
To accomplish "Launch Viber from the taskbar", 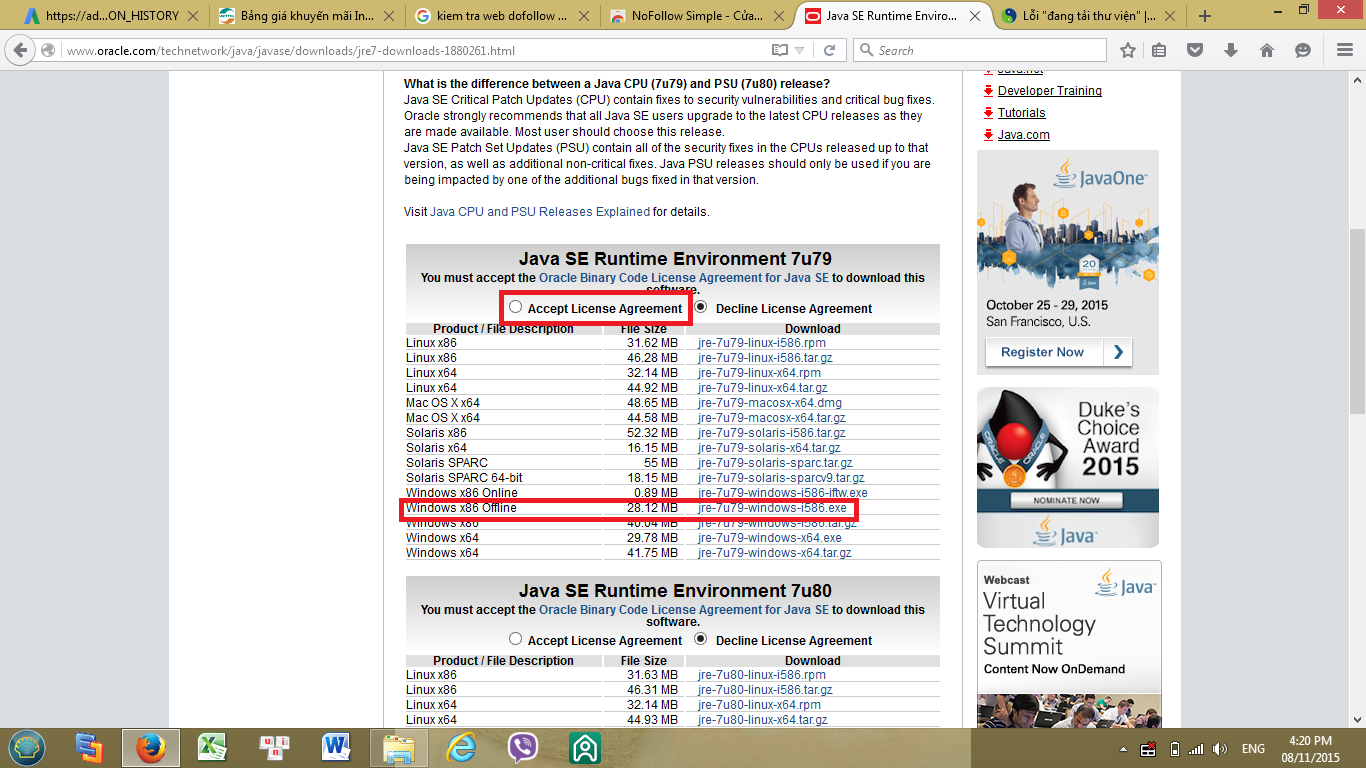I will coord(522,747).
